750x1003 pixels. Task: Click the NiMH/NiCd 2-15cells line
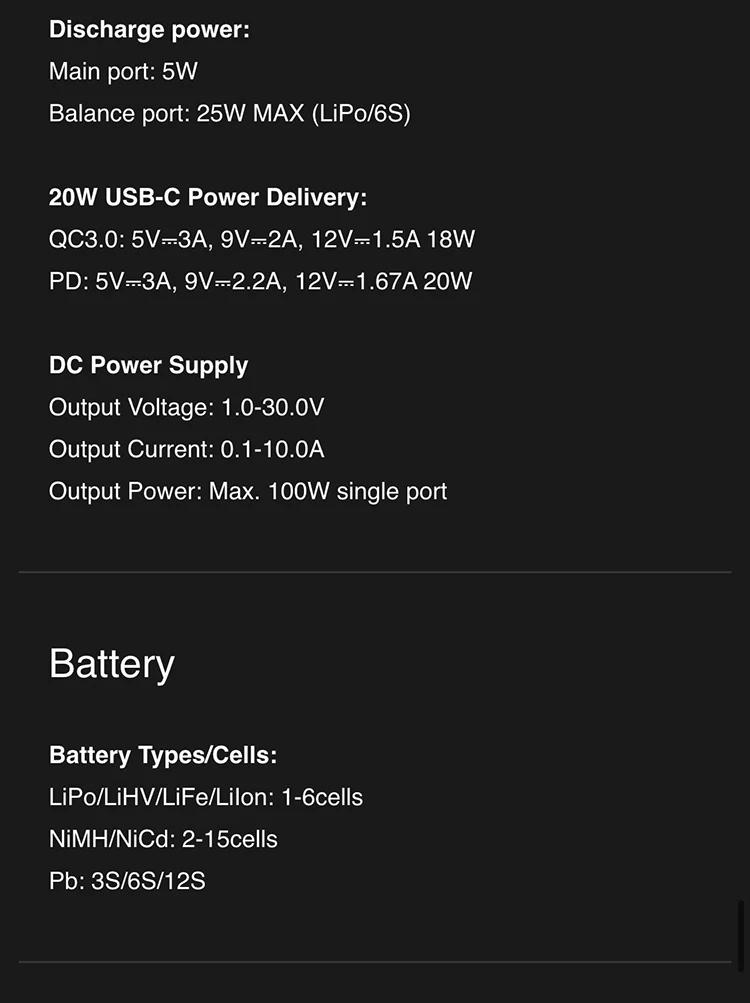(x=163, y=840)
